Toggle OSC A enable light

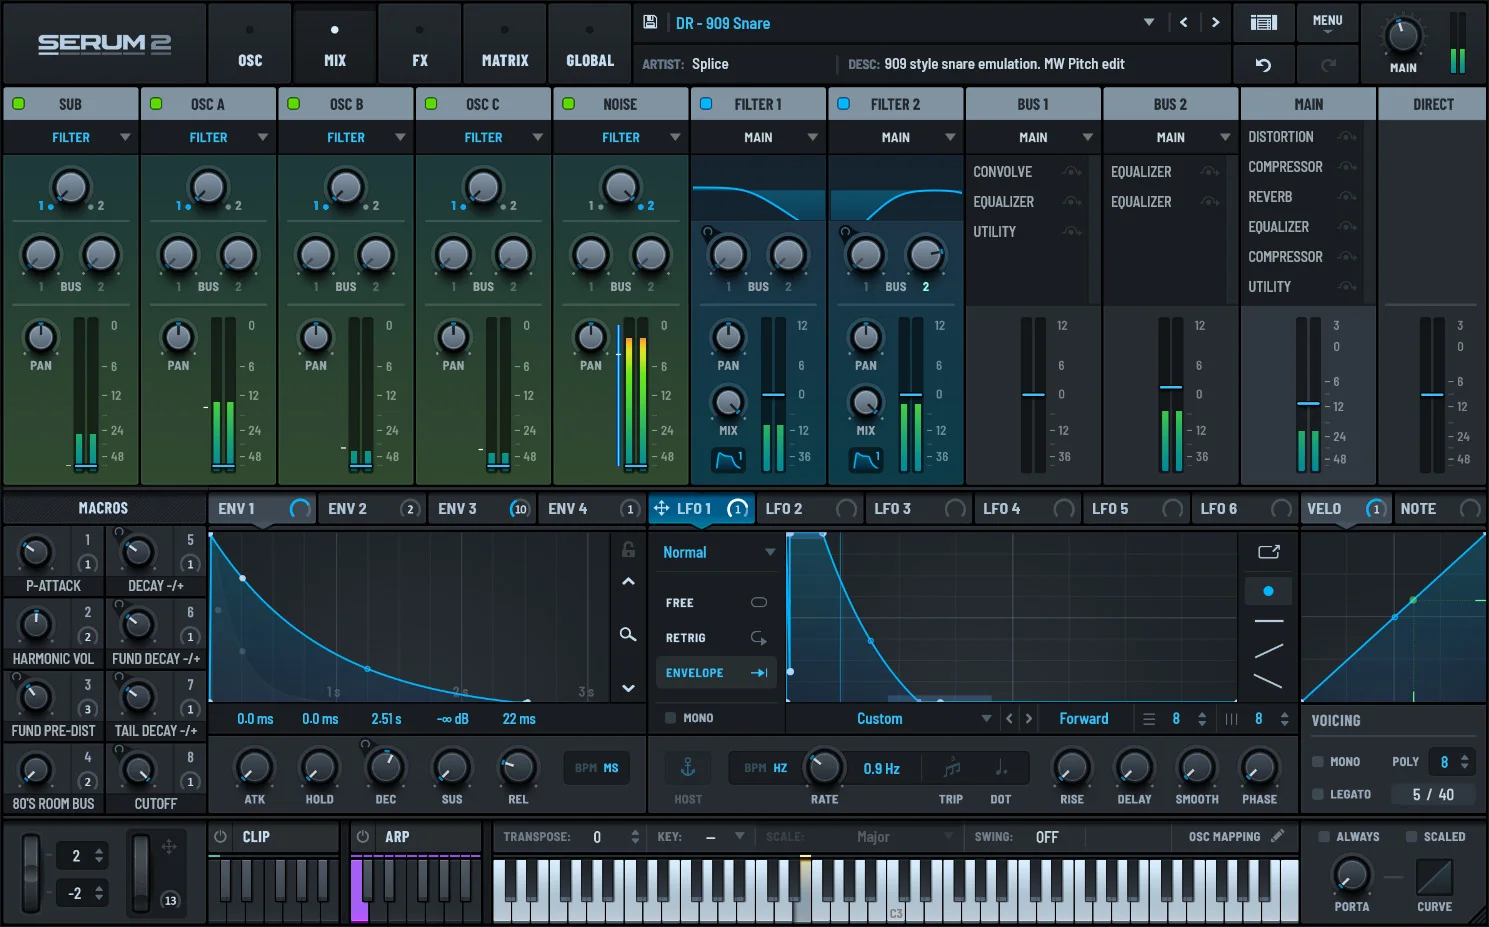pos(155,104)
